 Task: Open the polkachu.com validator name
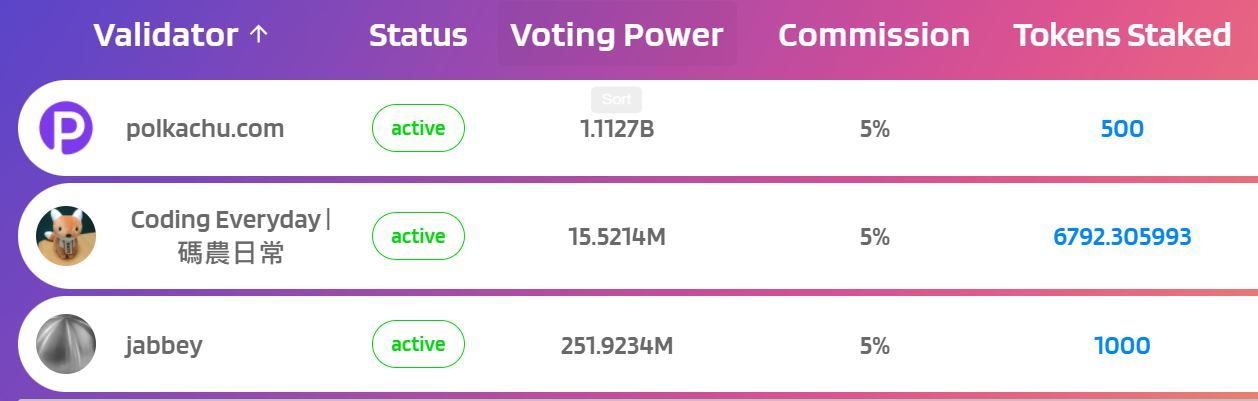(205, 129)
